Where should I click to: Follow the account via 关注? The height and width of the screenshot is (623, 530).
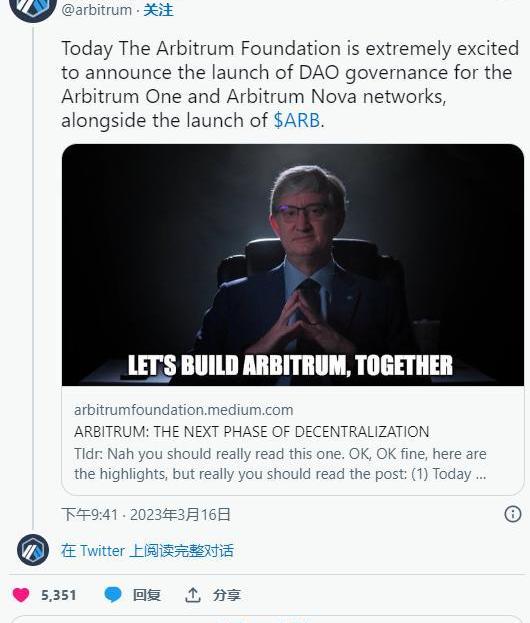point(158,10)
